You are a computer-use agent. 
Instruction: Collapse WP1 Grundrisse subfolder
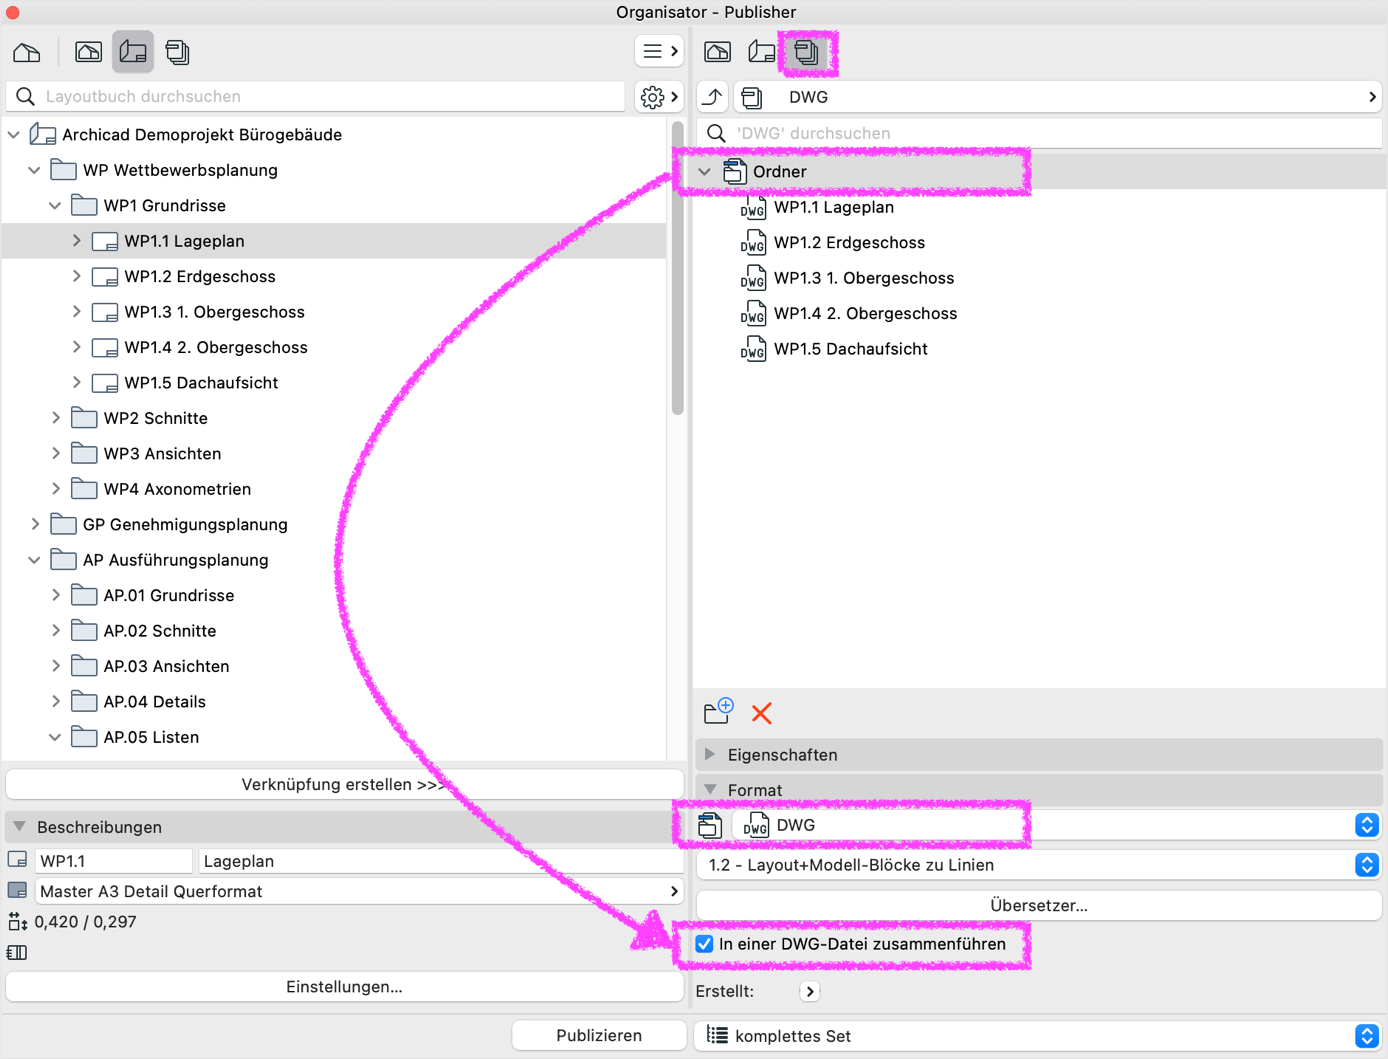tap(56, 206)
